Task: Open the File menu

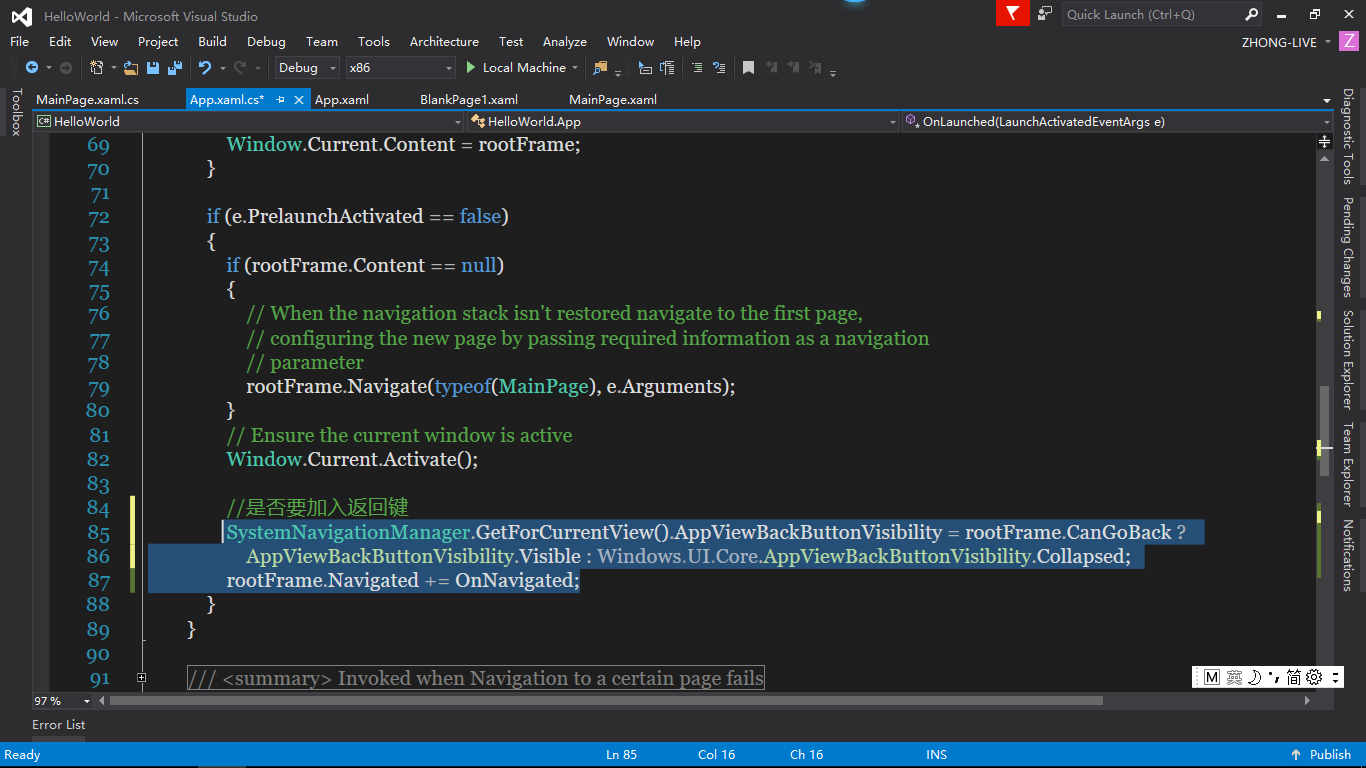Action: pos(19,42)
